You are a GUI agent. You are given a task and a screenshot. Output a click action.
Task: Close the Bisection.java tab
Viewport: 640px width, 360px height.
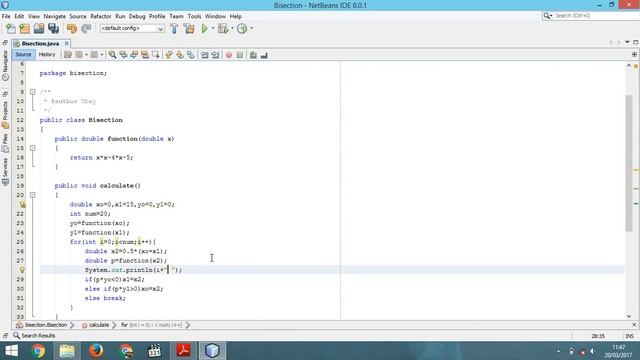(67, 43)
